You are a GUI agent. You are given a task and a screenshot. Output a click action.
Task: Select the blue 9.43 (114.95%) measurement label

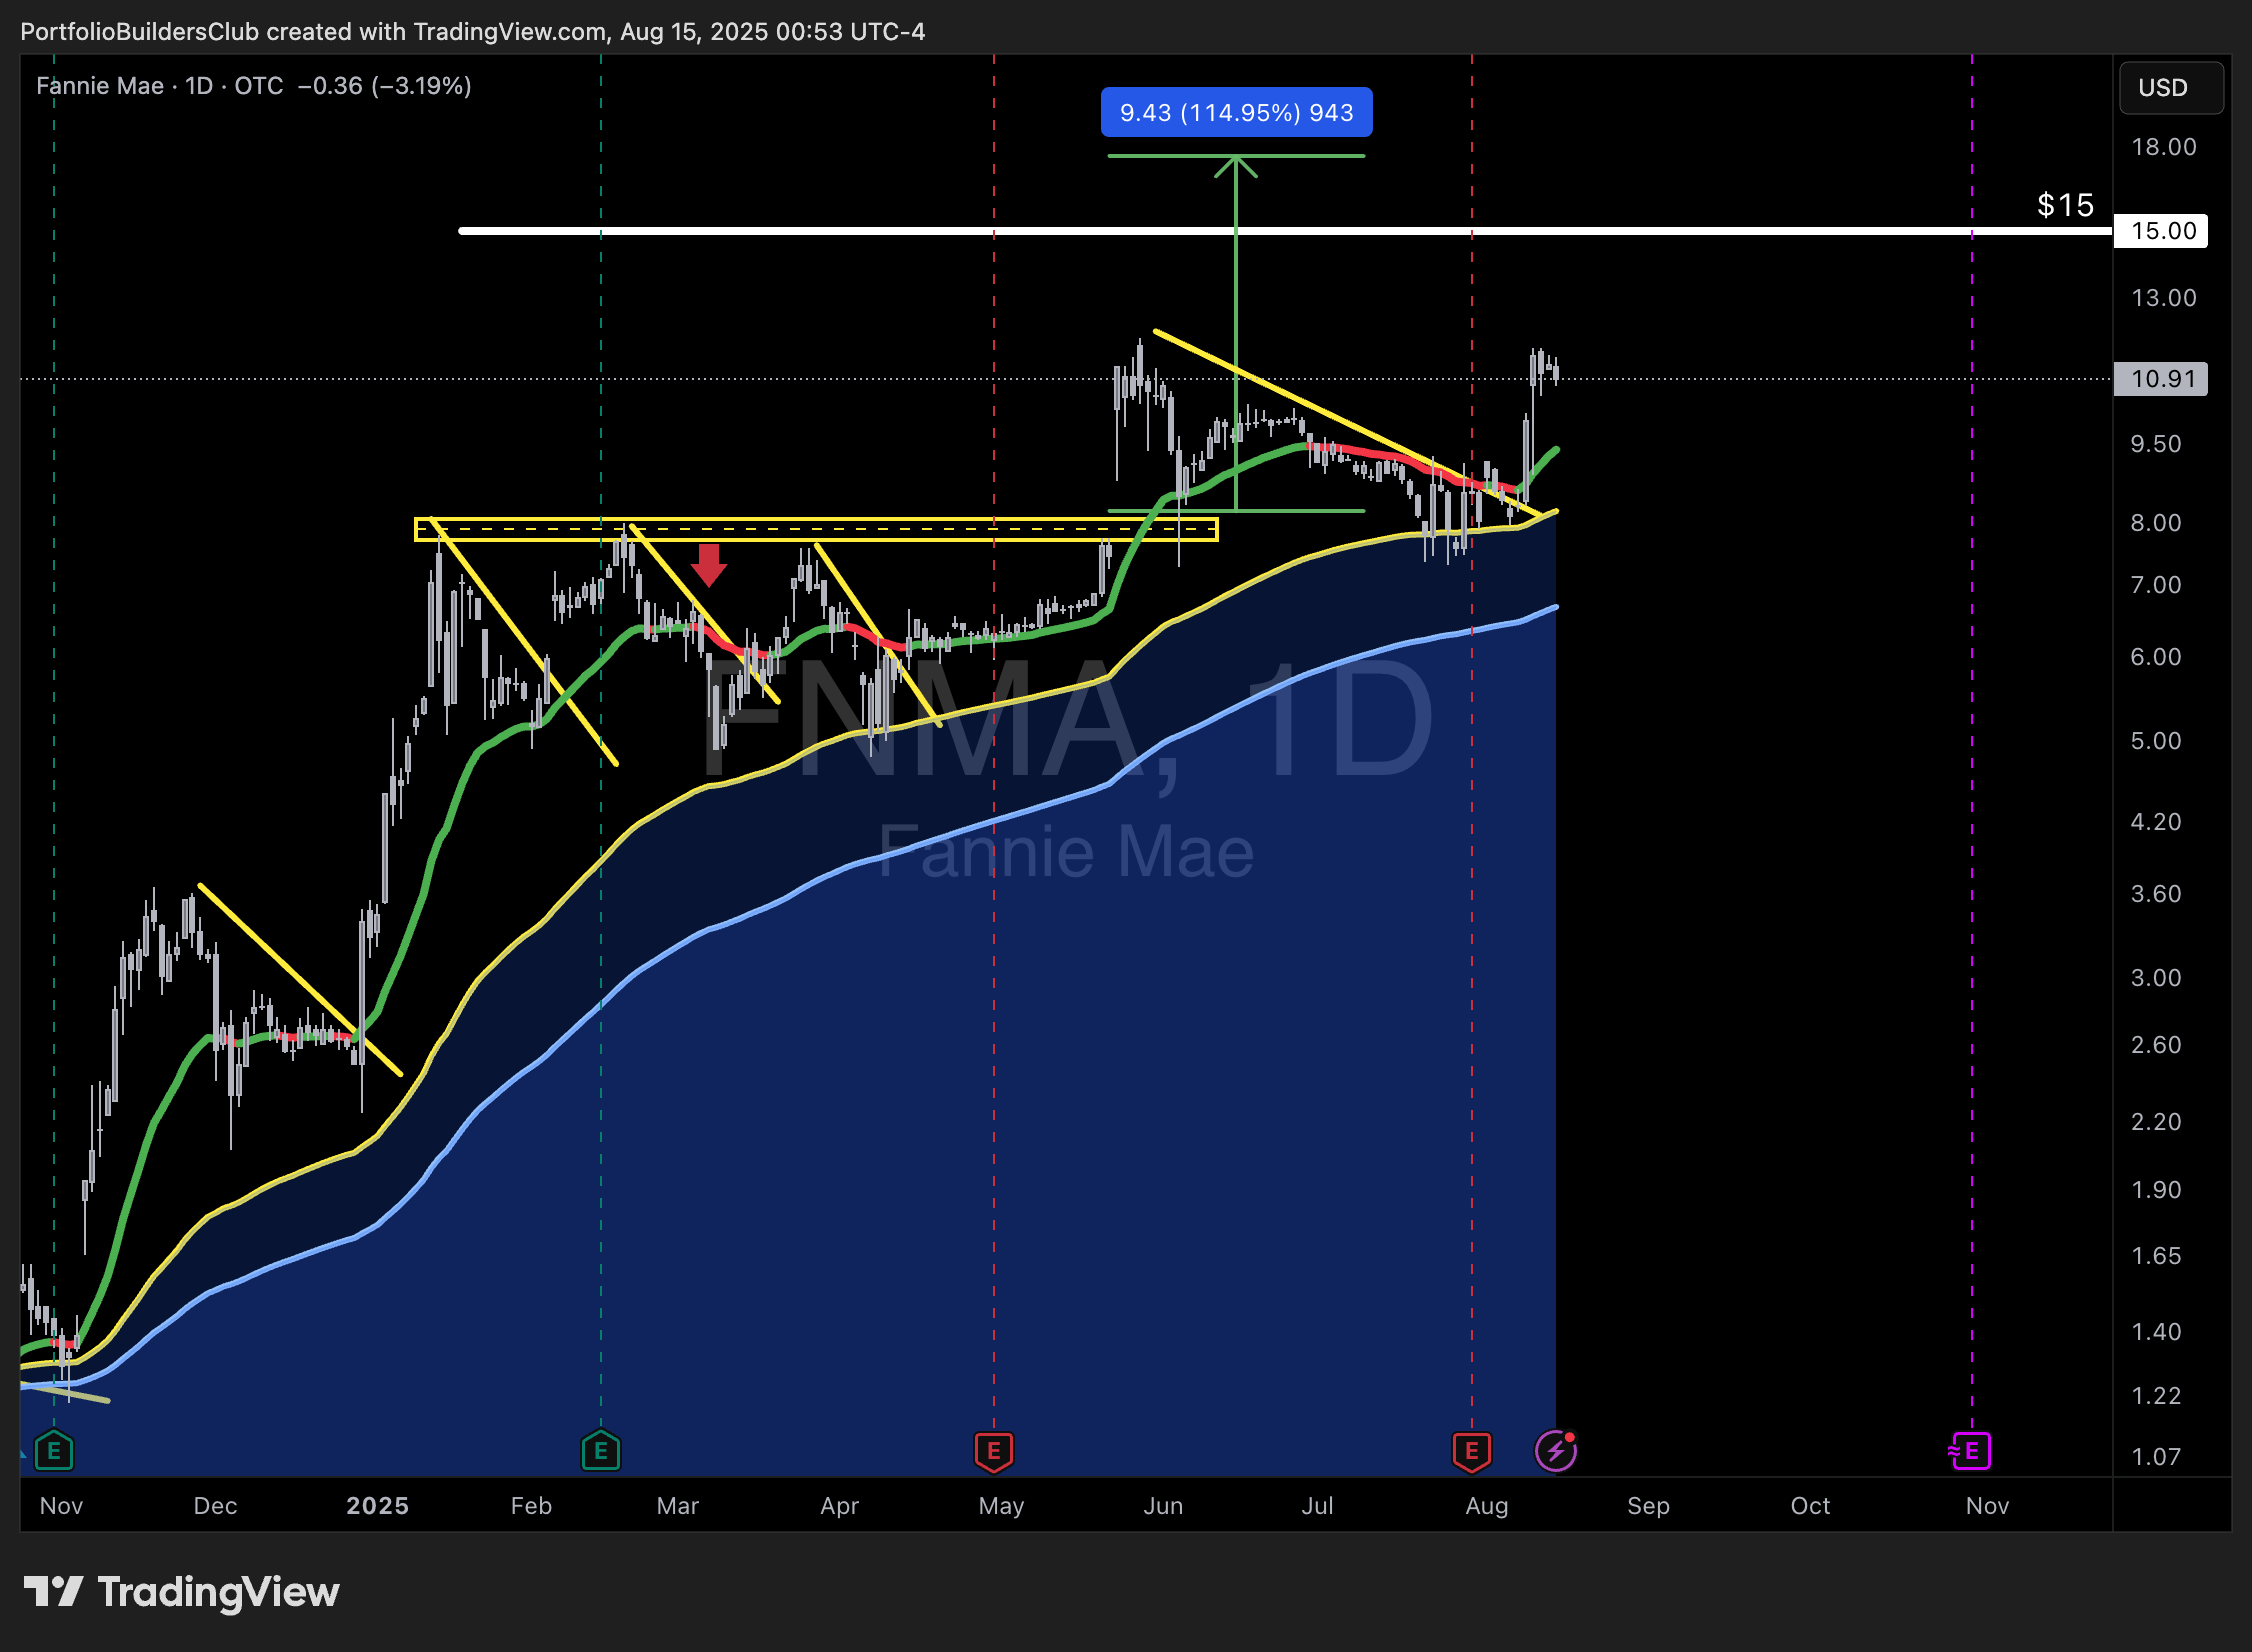1237,112
